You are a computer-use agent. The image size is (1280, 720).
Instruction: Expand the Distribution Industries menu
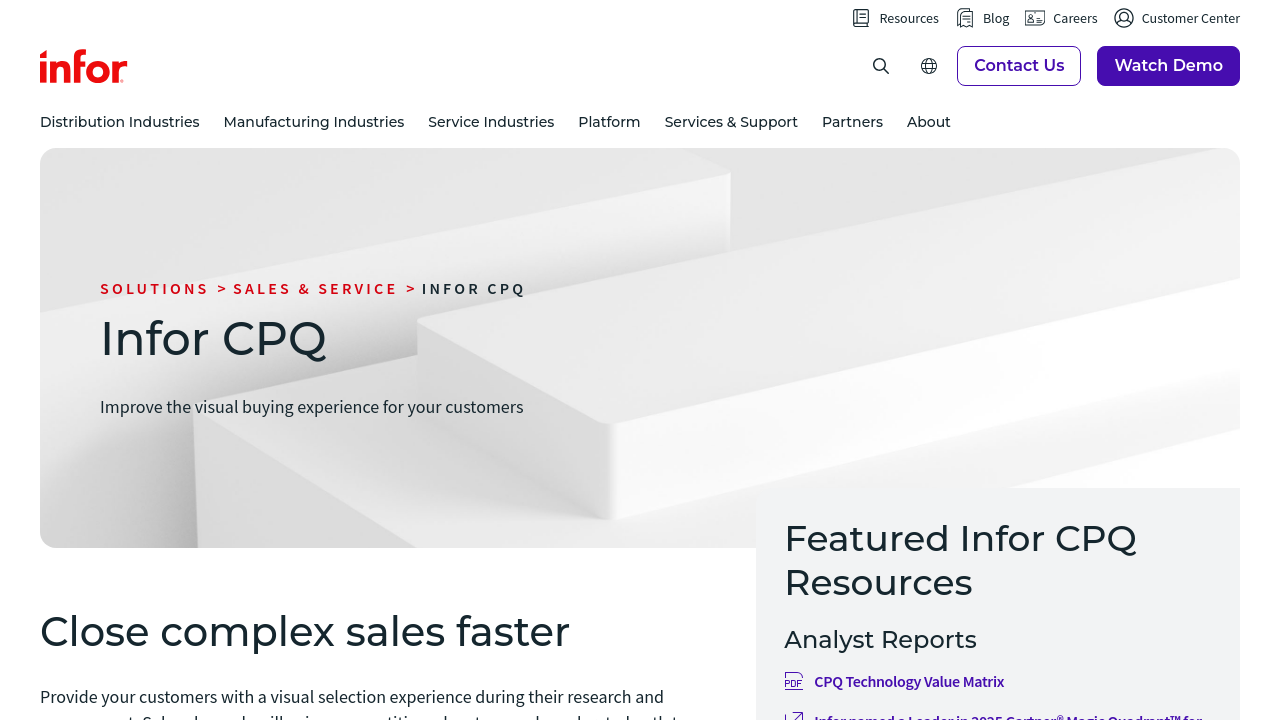[120, 122]
